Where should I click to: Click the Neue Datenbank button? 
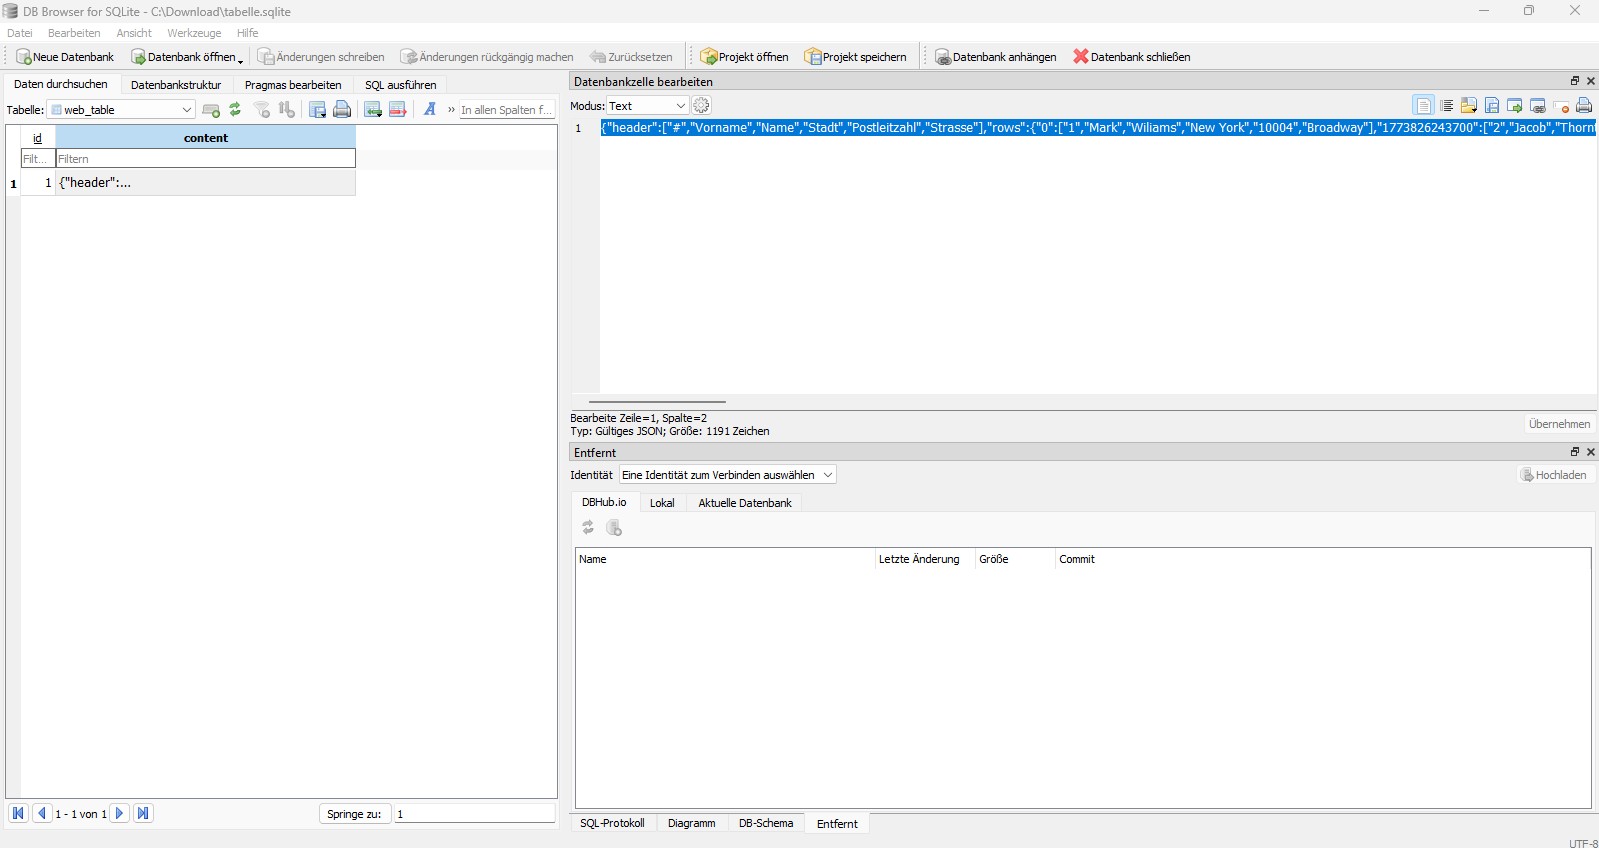(65, 57)
